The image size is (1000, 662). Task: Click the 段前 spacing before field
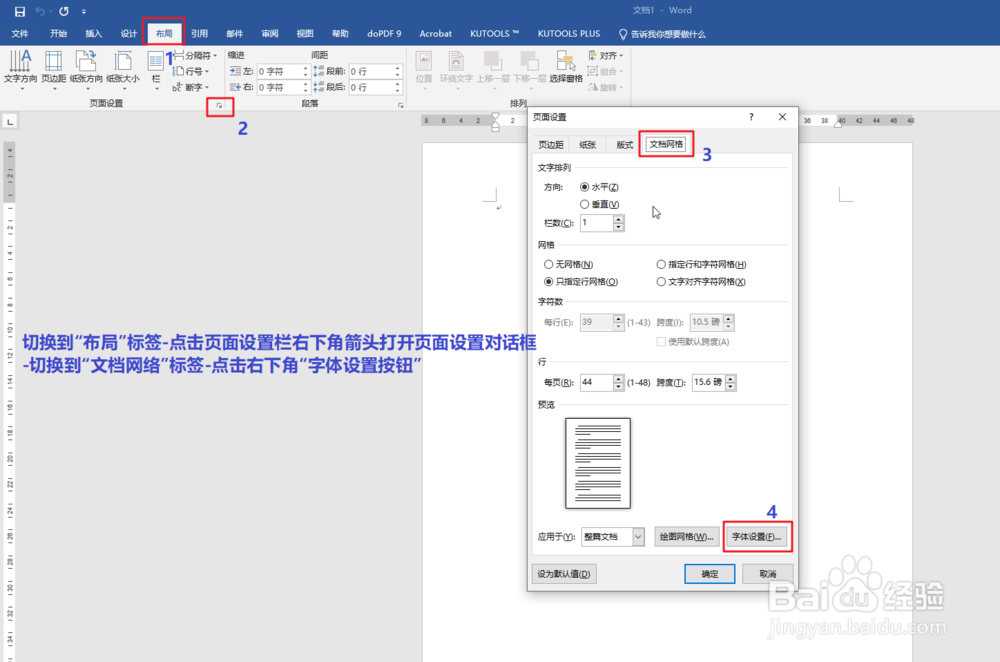point(375,71)
